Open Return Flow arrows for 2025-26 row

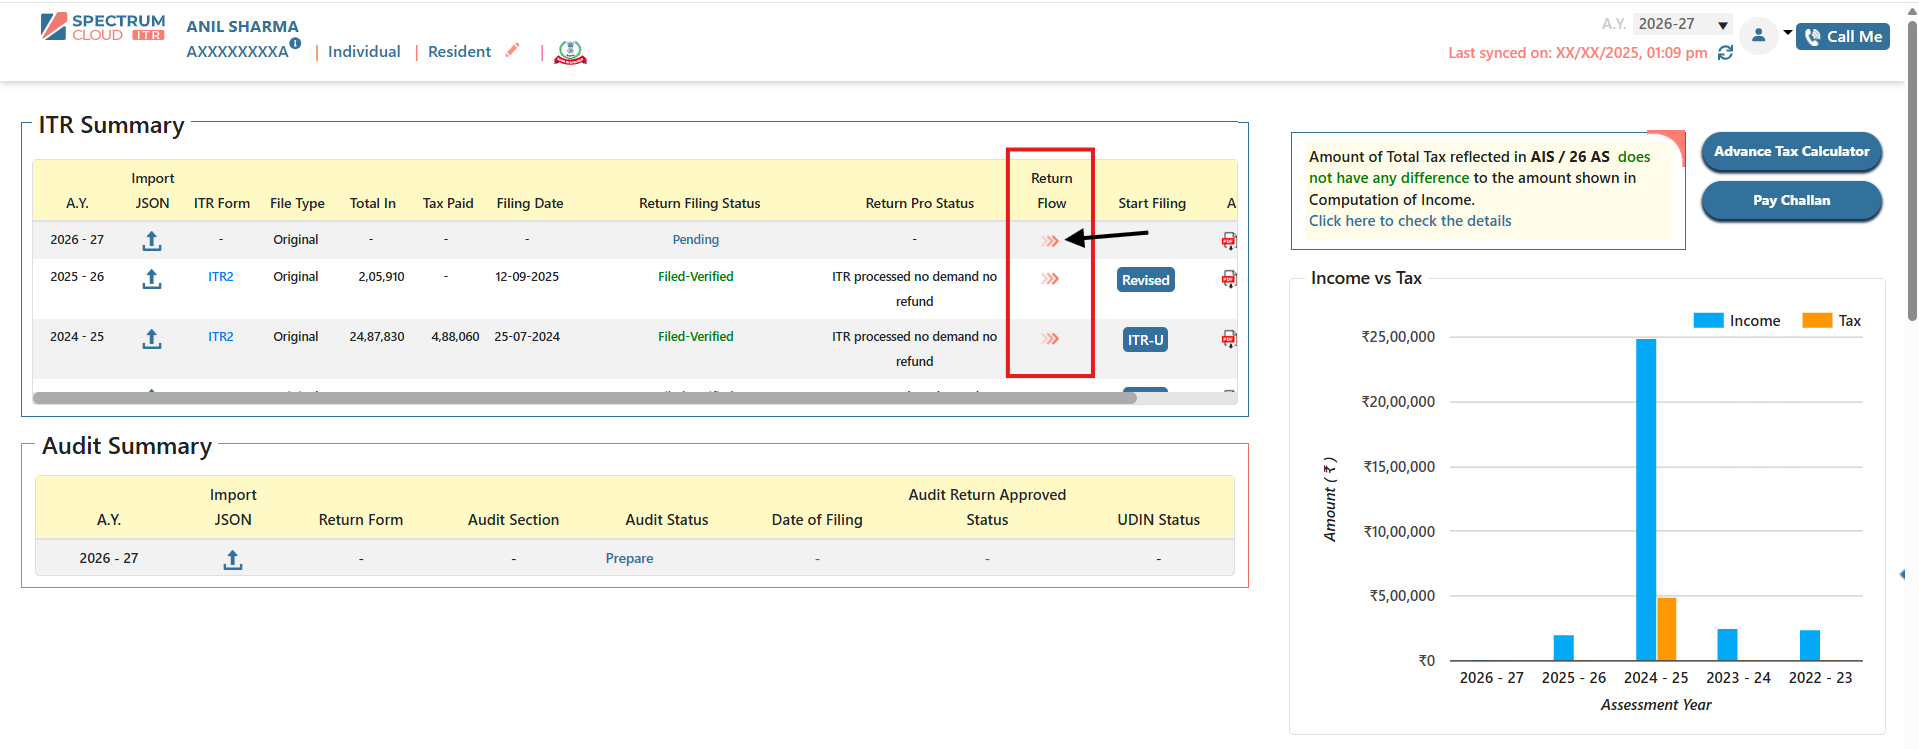tap(1050, 279)
